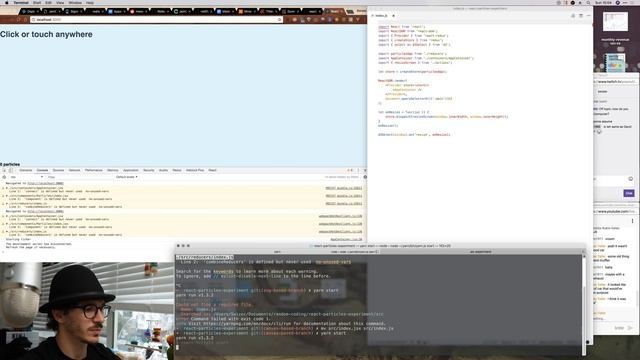Open the three-dot menu in code editor toolbar
Viewport: 640px width, 360px height.
click(x=589, y=16)
